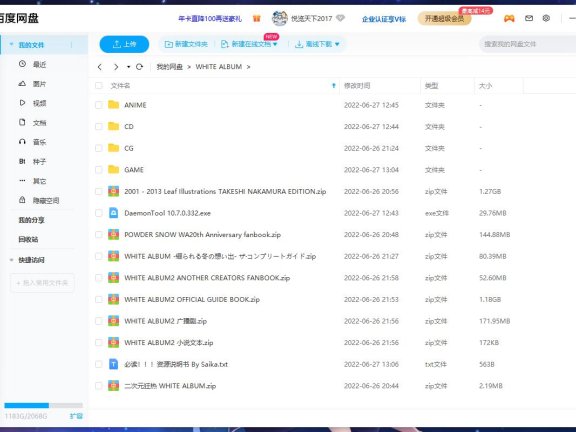Navigate to 我的网盘 breadcrumb

169,67
